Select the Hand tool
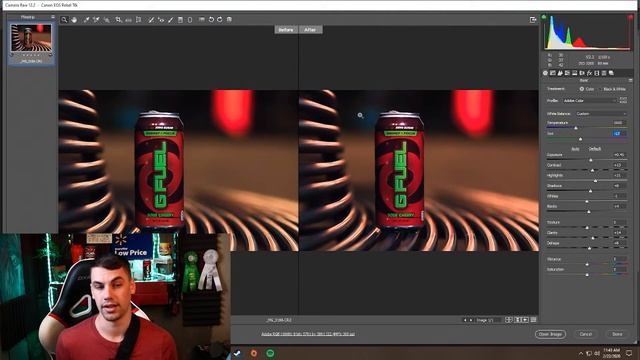 tap(74, 20)
